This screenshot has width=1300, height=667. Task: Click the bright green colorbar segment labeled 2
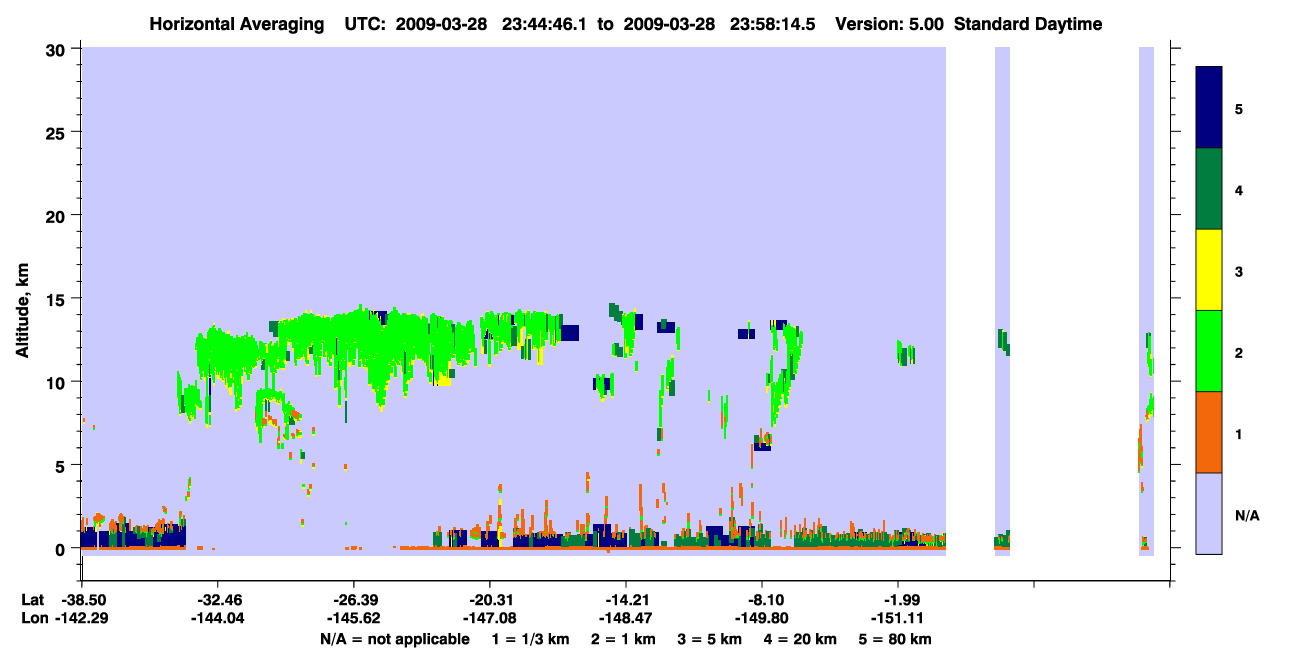point(1209,351)
